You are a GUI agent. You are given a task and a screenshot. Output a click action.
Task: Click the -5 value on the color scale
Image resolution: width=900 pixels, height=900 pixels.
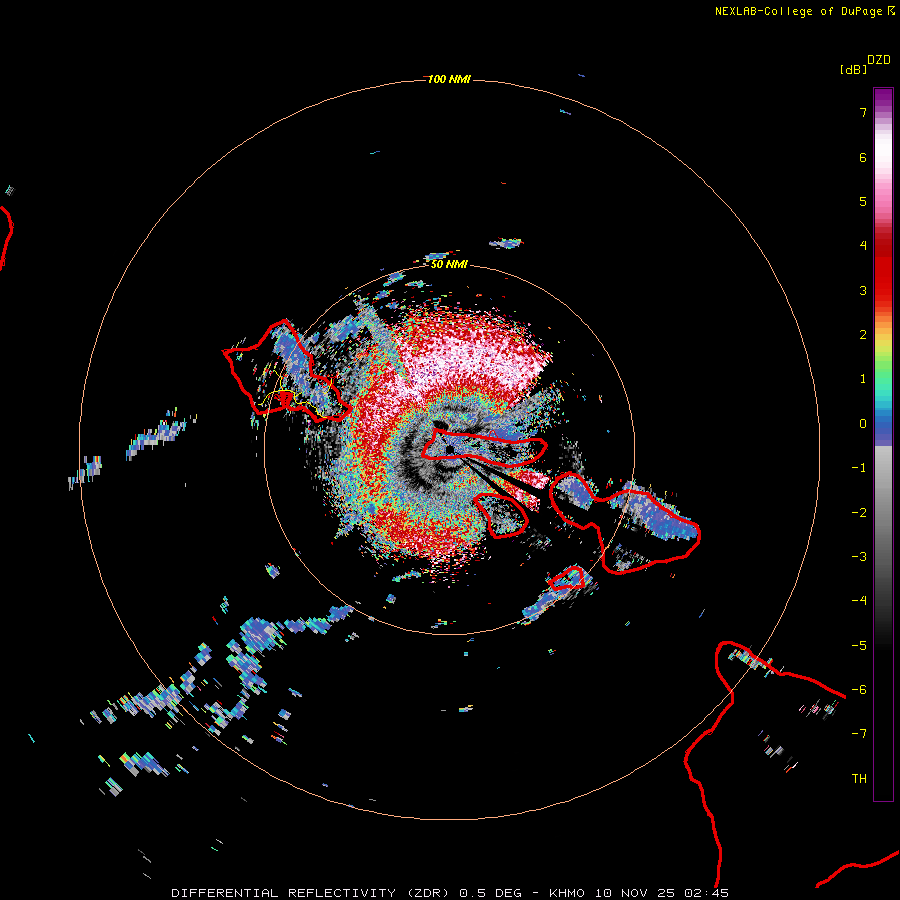pos(859,646)
